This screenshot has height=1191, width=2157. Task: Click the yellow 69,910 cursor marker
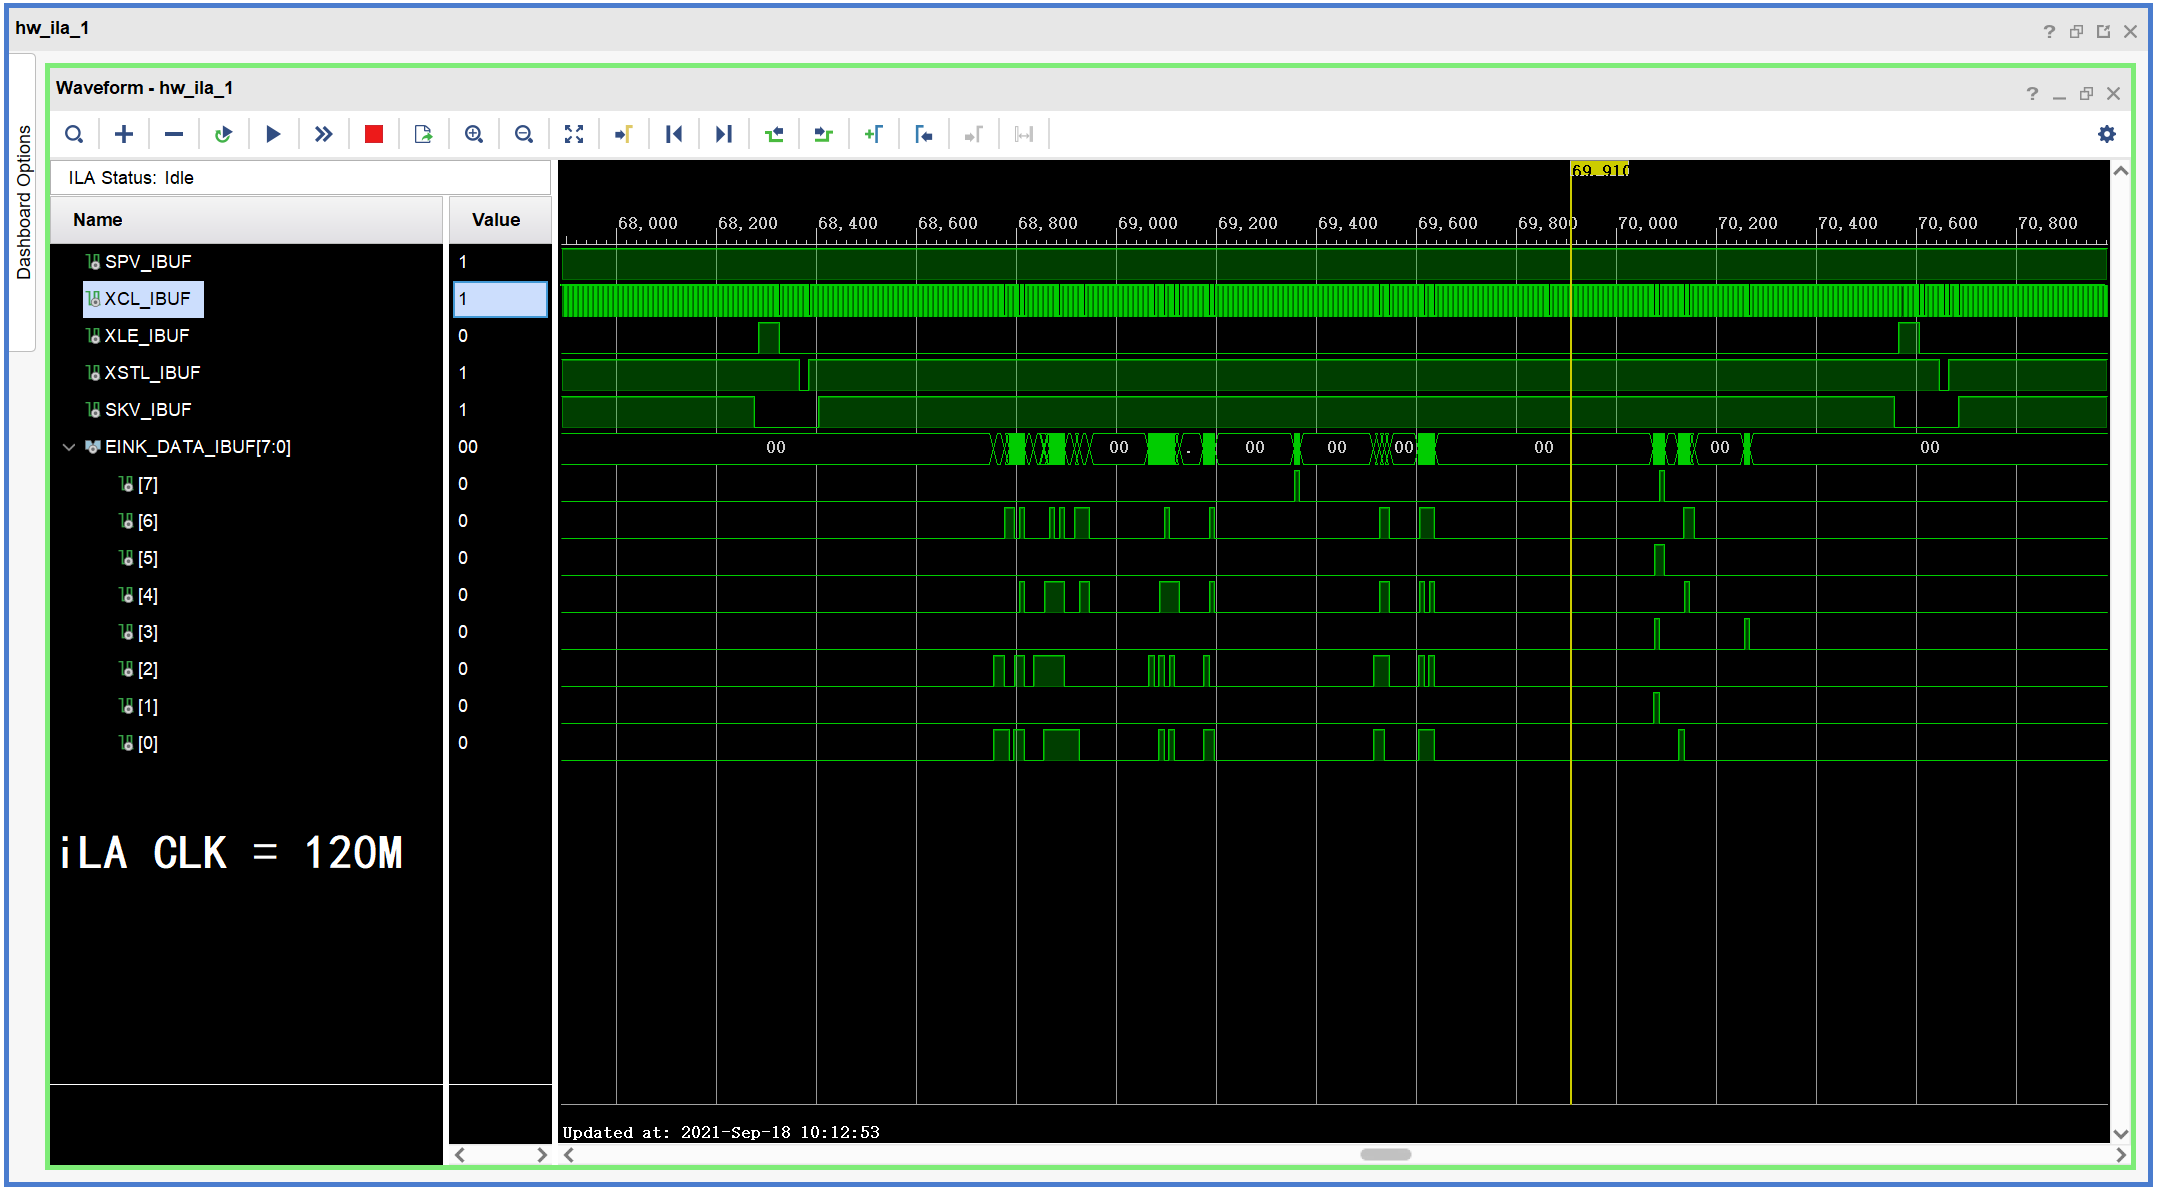[1599, 170]
